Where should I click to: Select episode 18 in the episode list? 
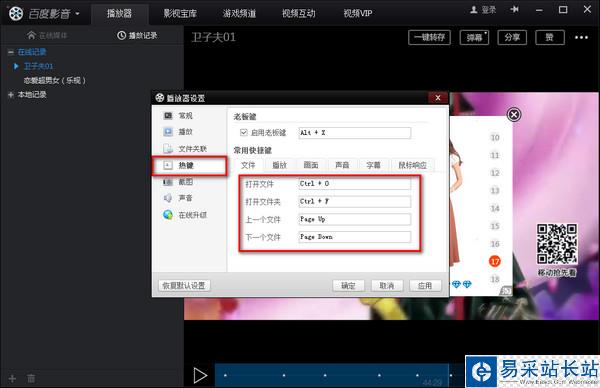point(495,279)
